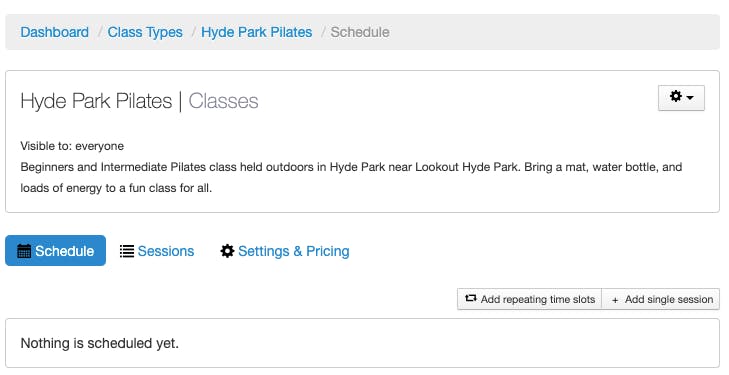
Task: Open Hyde Park Pilates breadcrumb link
Action: click(257, 32)
